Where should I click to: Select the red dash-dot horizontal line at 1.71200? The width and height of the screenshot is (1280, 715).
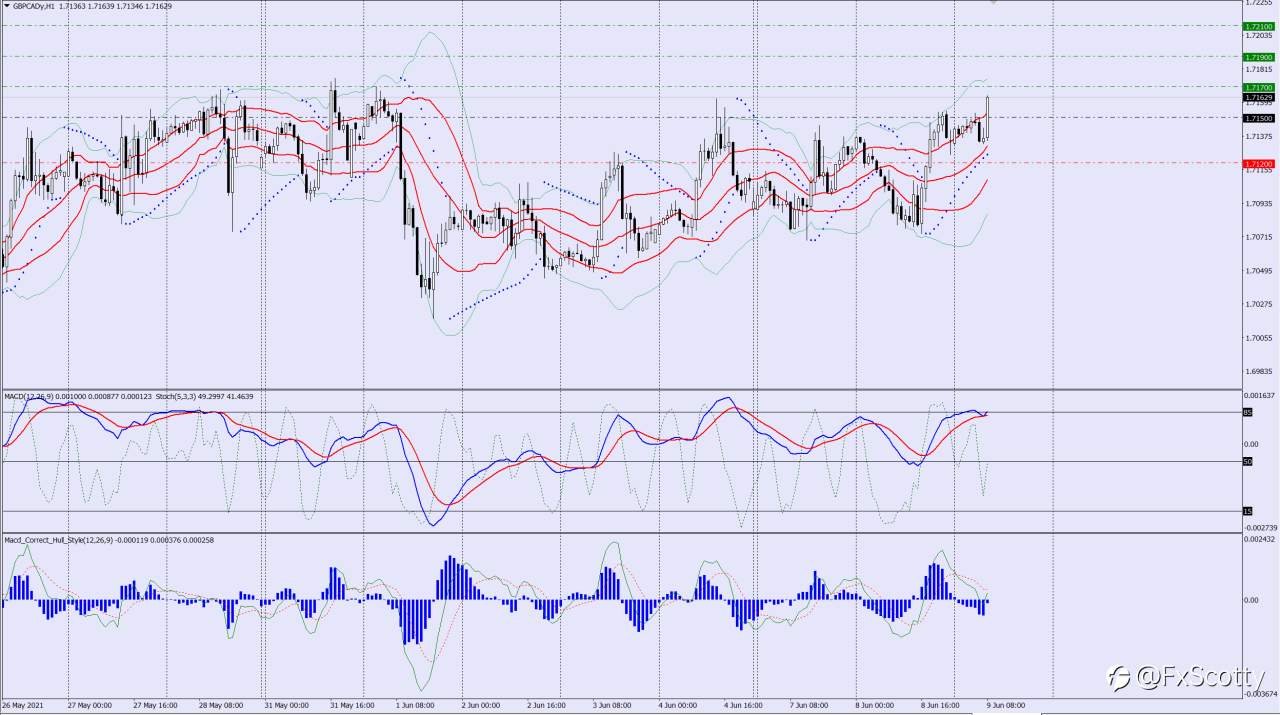pyautogui.click(x=620, y=162)
